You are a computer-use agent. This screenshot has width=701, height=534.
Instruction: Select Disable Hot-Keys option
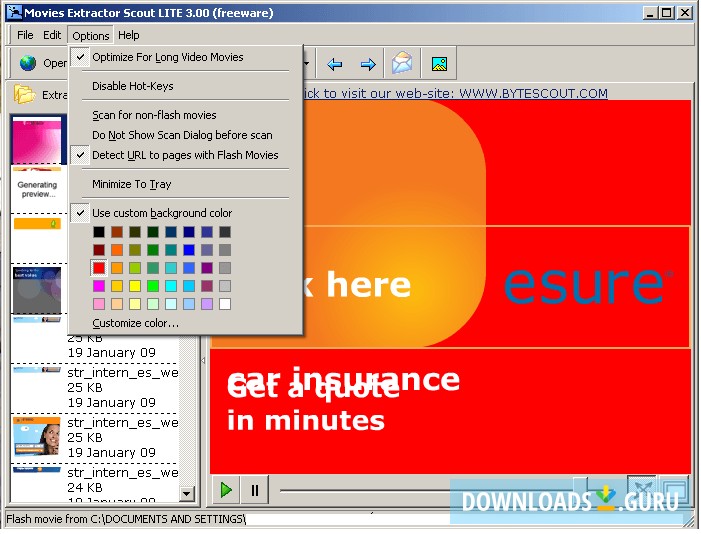click(186, 86)
